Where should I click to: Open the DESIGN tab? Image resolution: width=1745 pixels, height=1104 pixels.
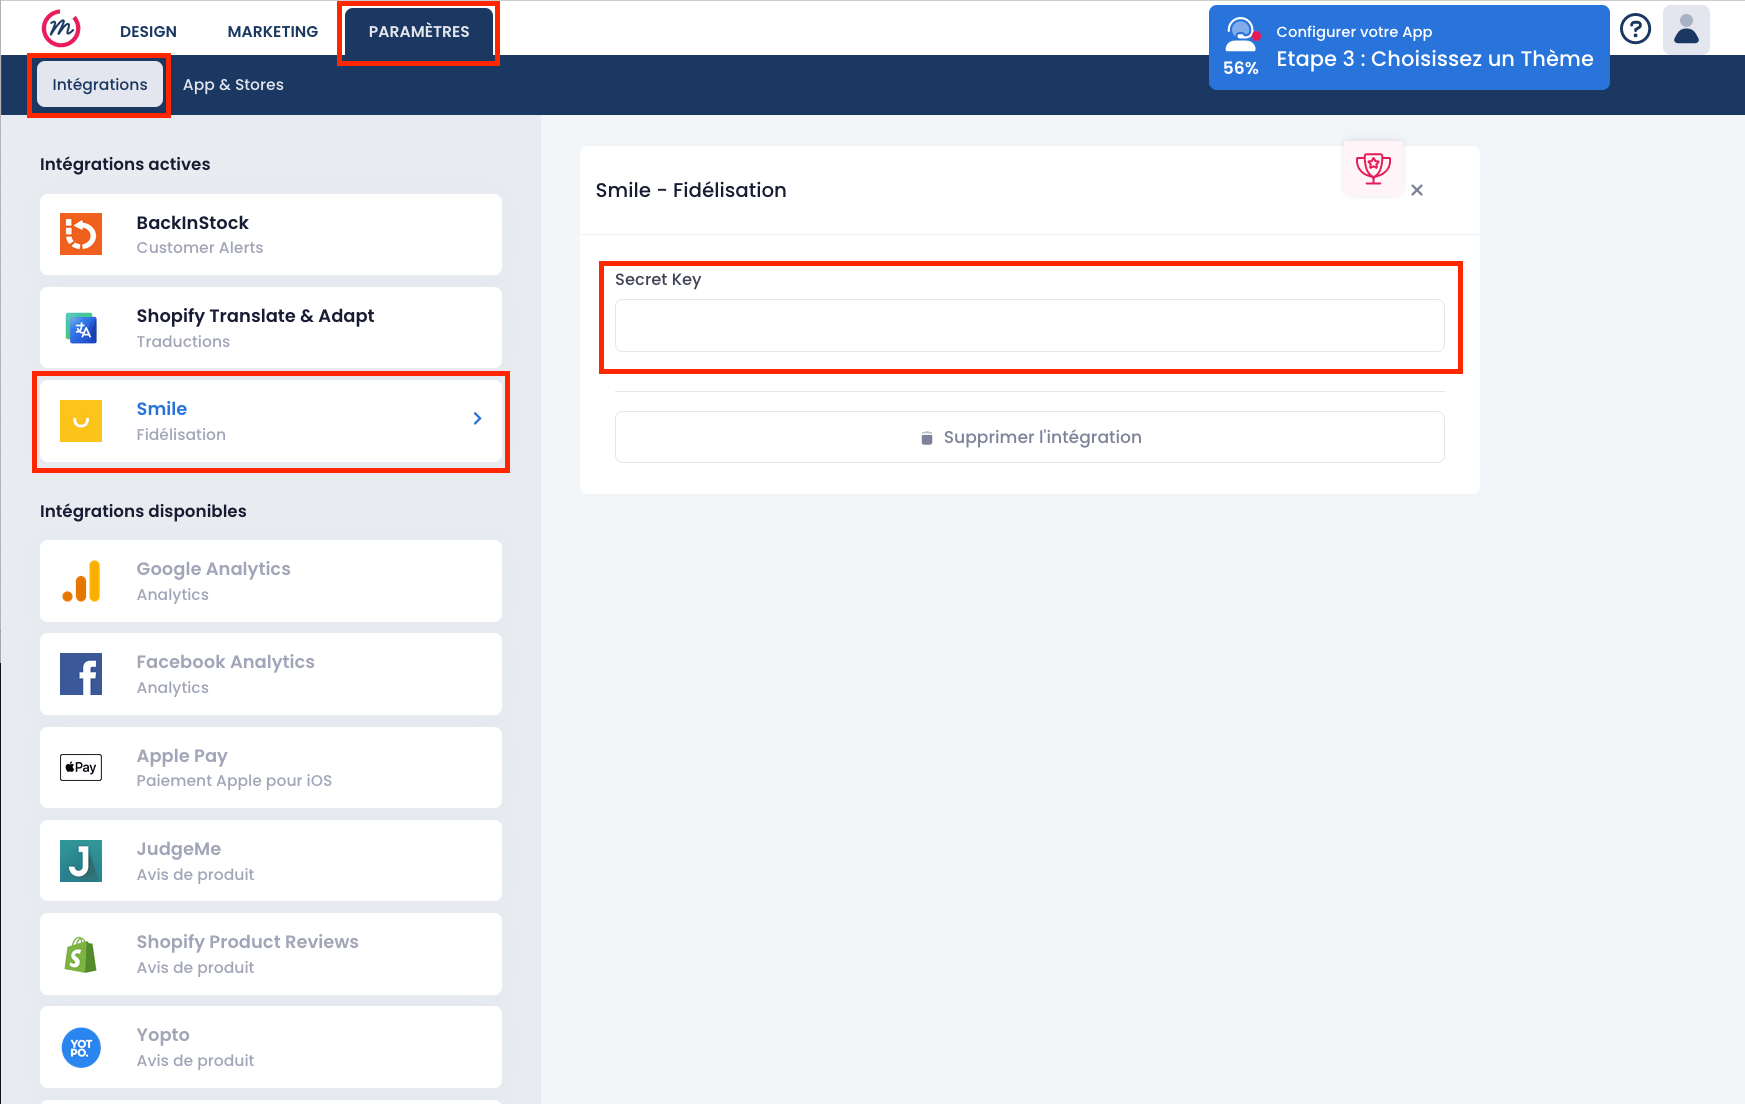(148, 31)
